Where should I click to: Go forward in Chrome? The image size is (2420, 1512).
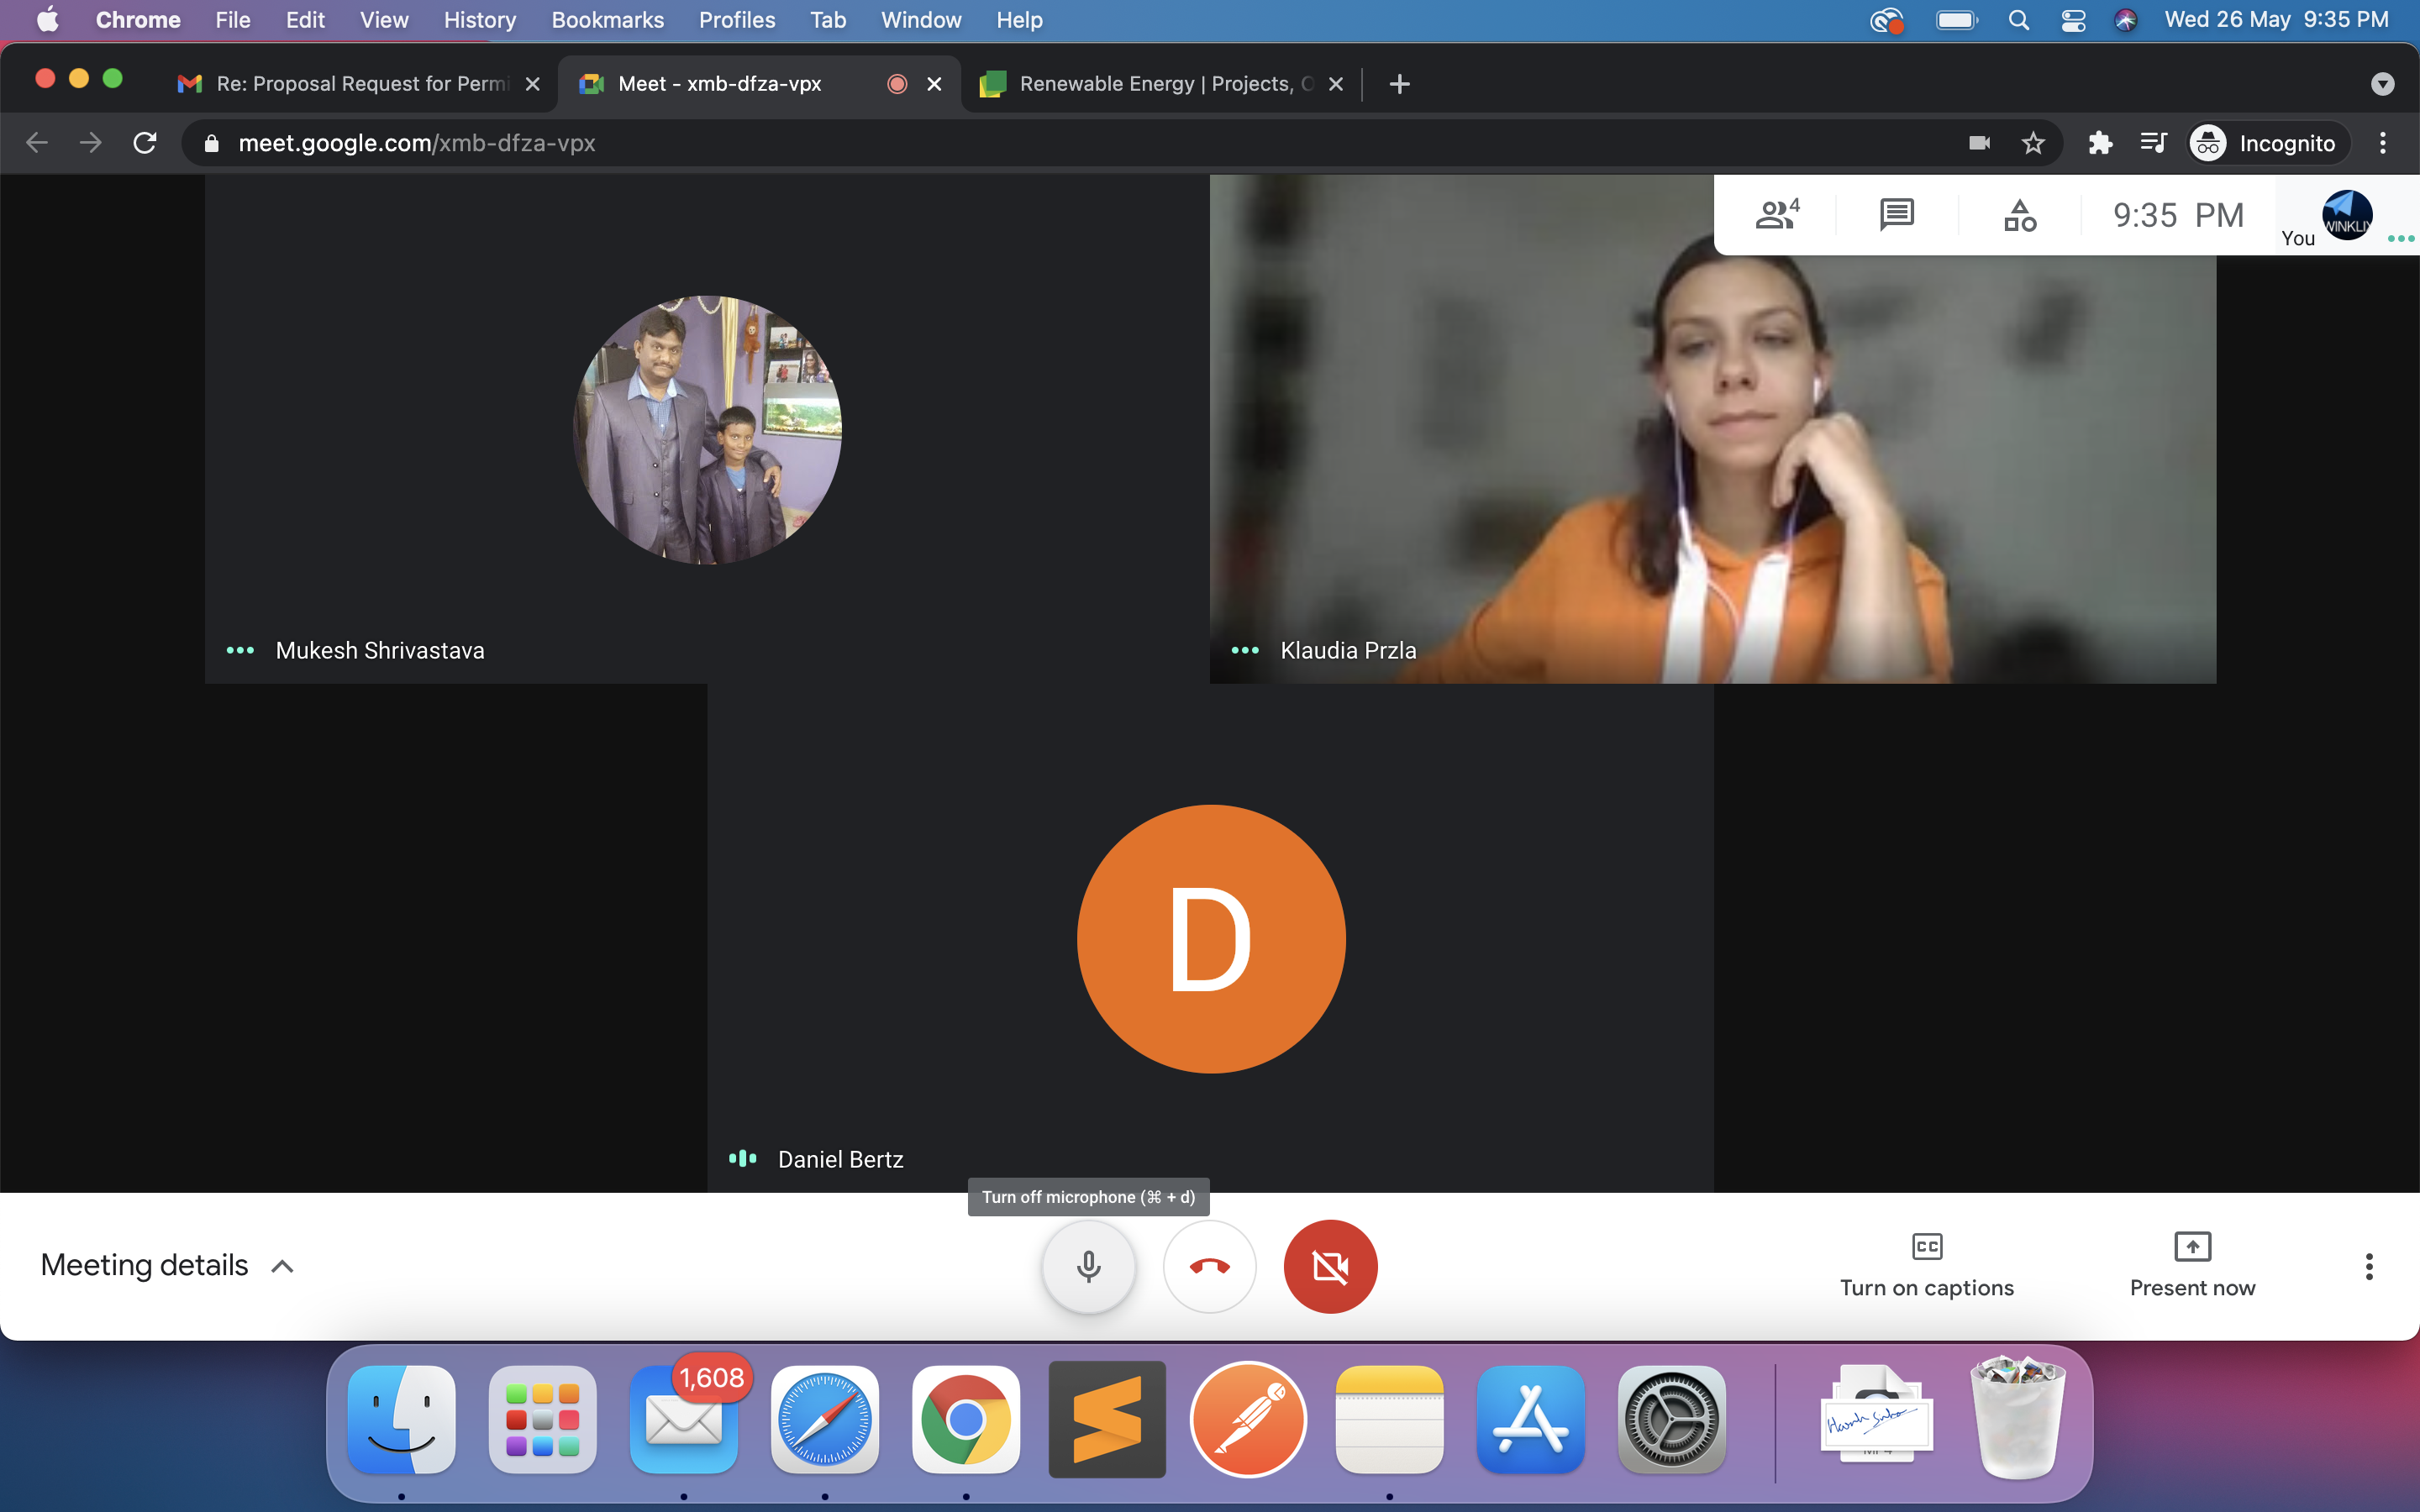91,143
